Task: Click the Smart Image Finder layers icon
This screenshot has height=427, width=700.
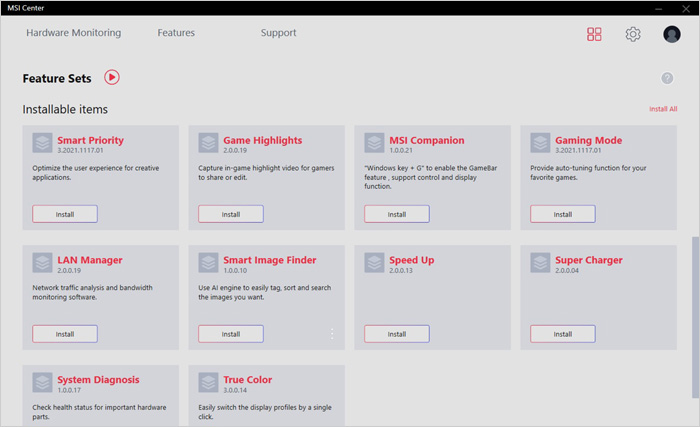Action: (x=208, y=263)
